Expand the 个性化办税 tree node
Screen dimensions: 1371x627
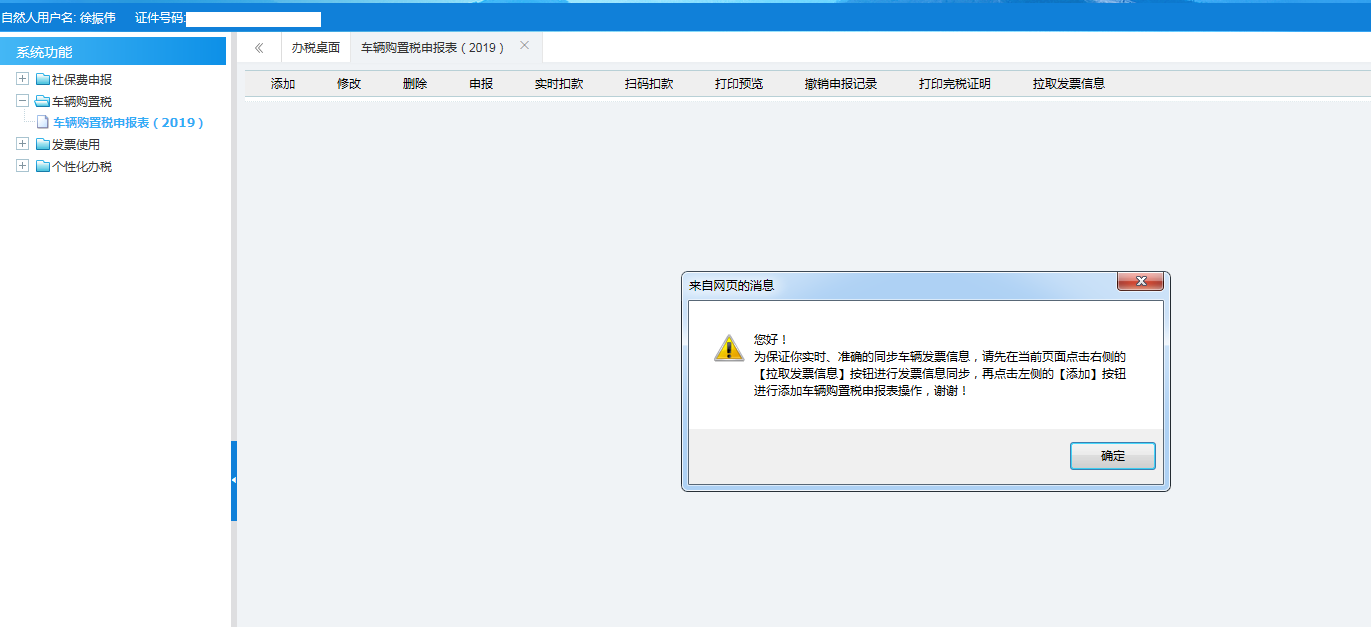tap(22, 165)
